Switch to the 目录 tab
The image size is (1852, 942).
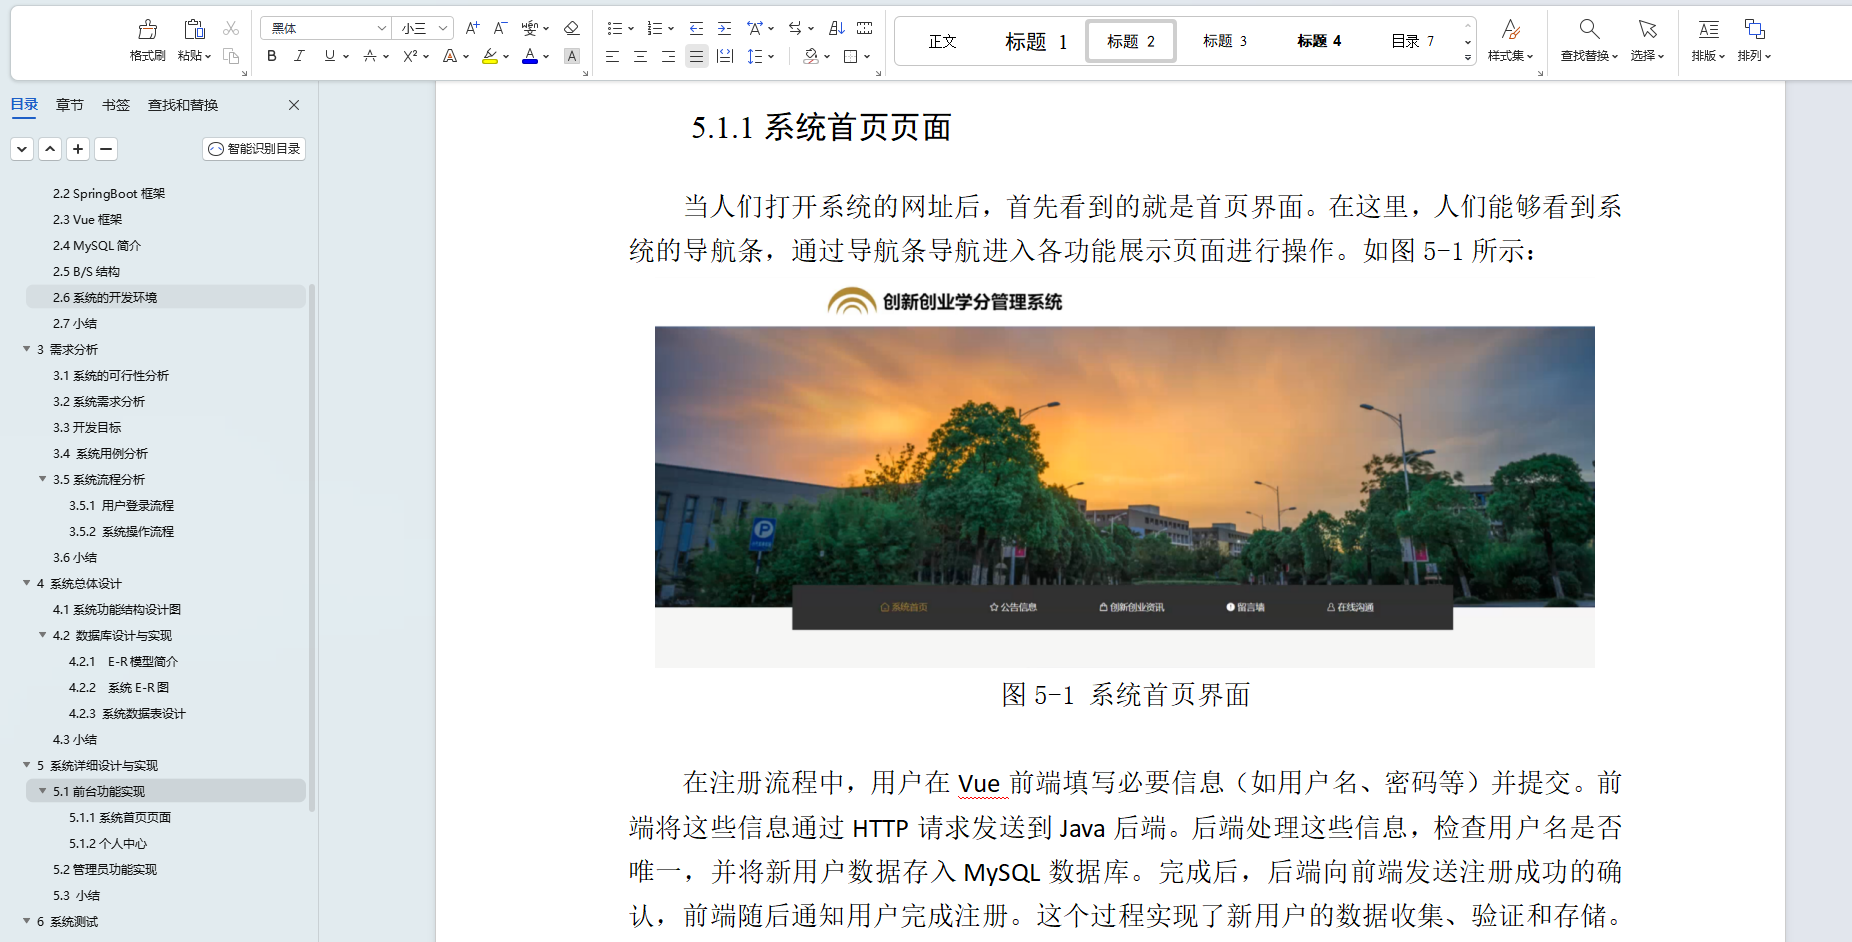click(24, 105)
